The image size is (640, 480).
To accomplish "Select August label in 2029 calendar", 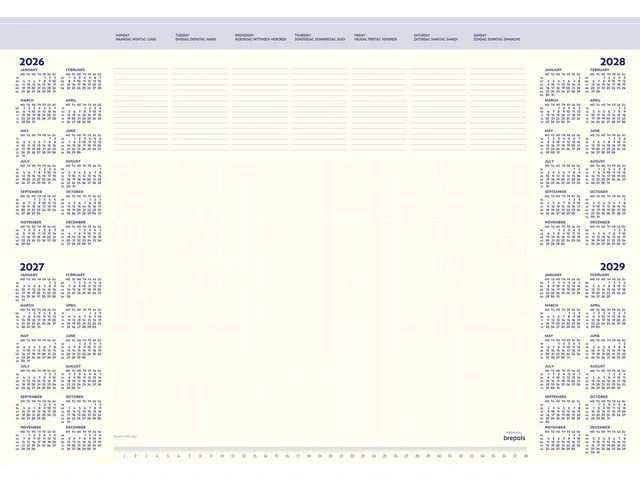I will coord(599,365).
